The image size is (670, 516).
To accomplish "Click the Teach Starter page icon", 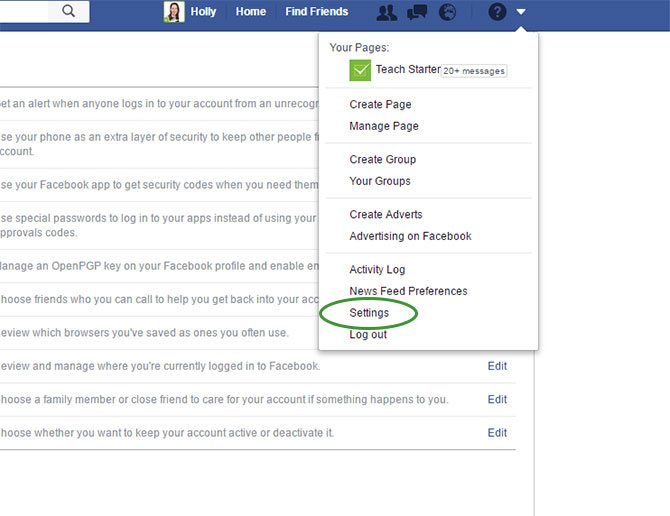I will (x=360, y=70).
